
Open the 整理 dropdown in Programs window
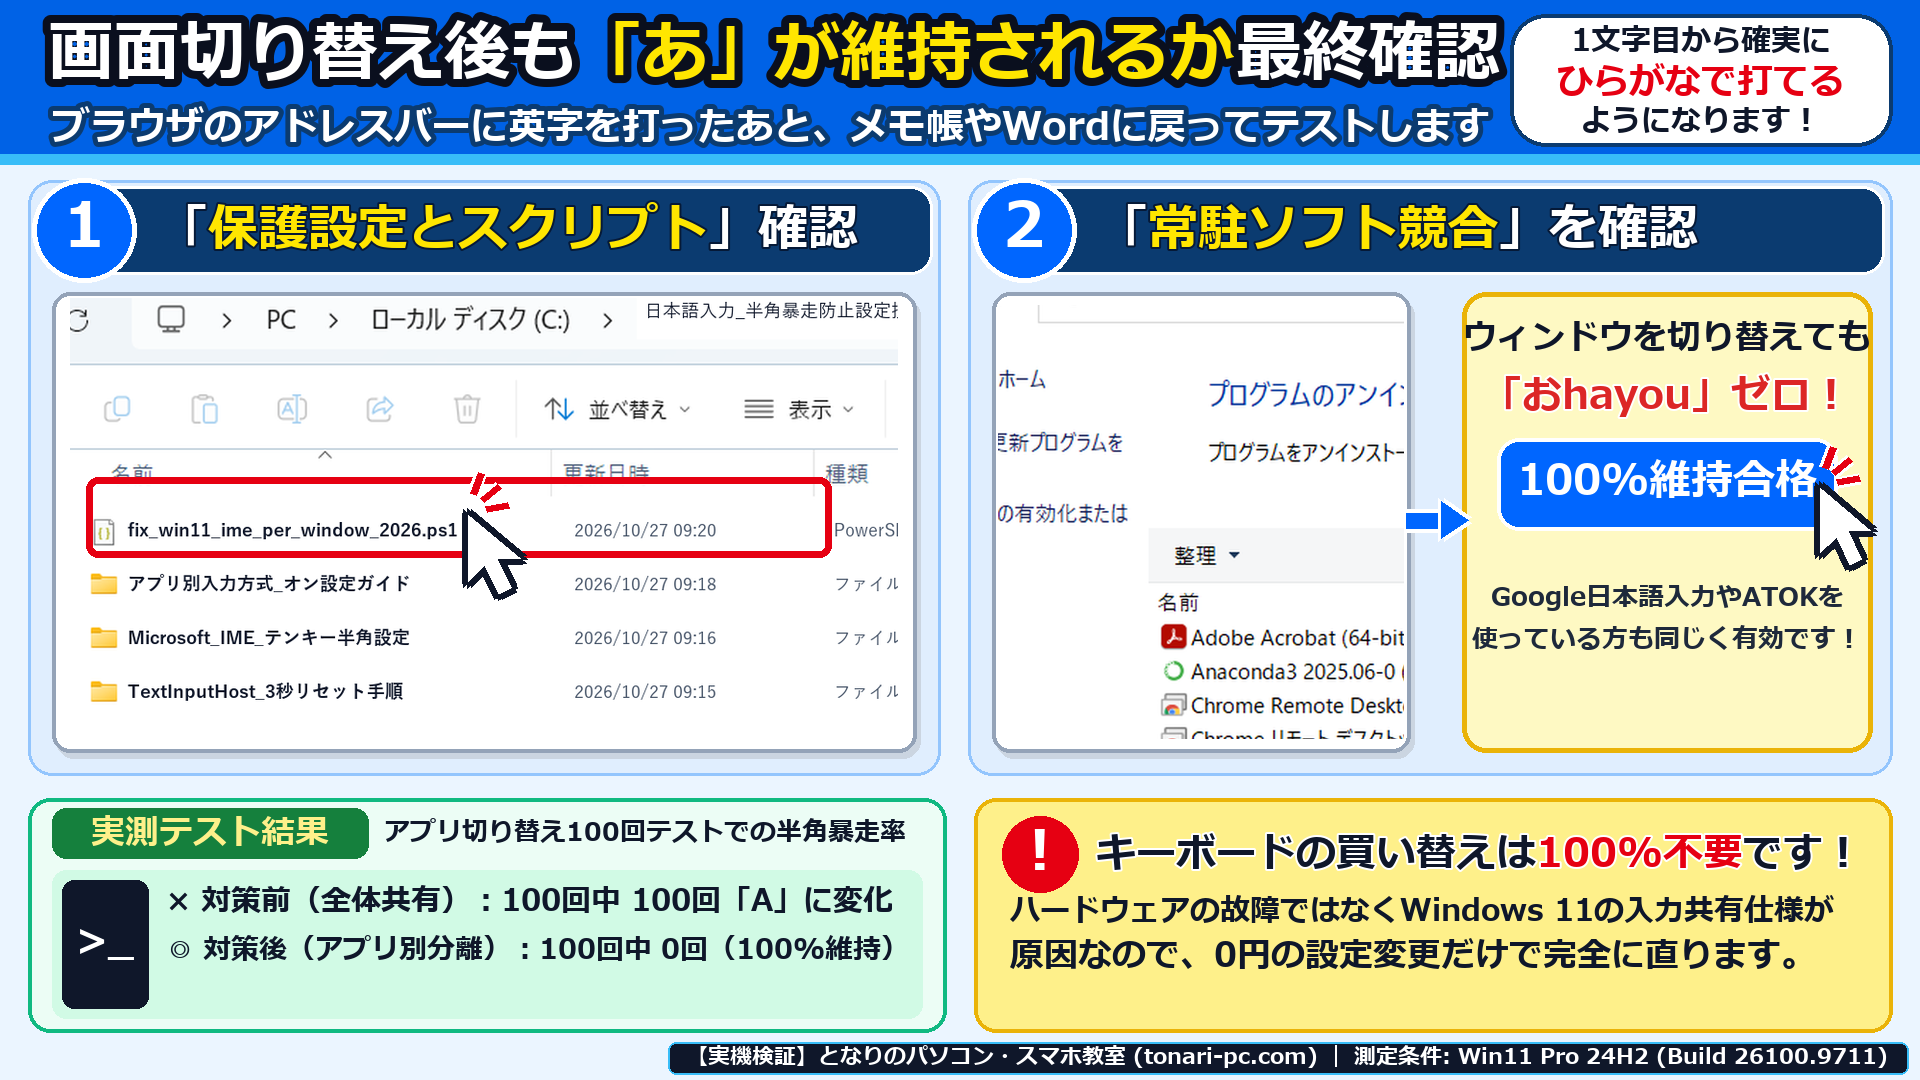[x=1207, y=555]
